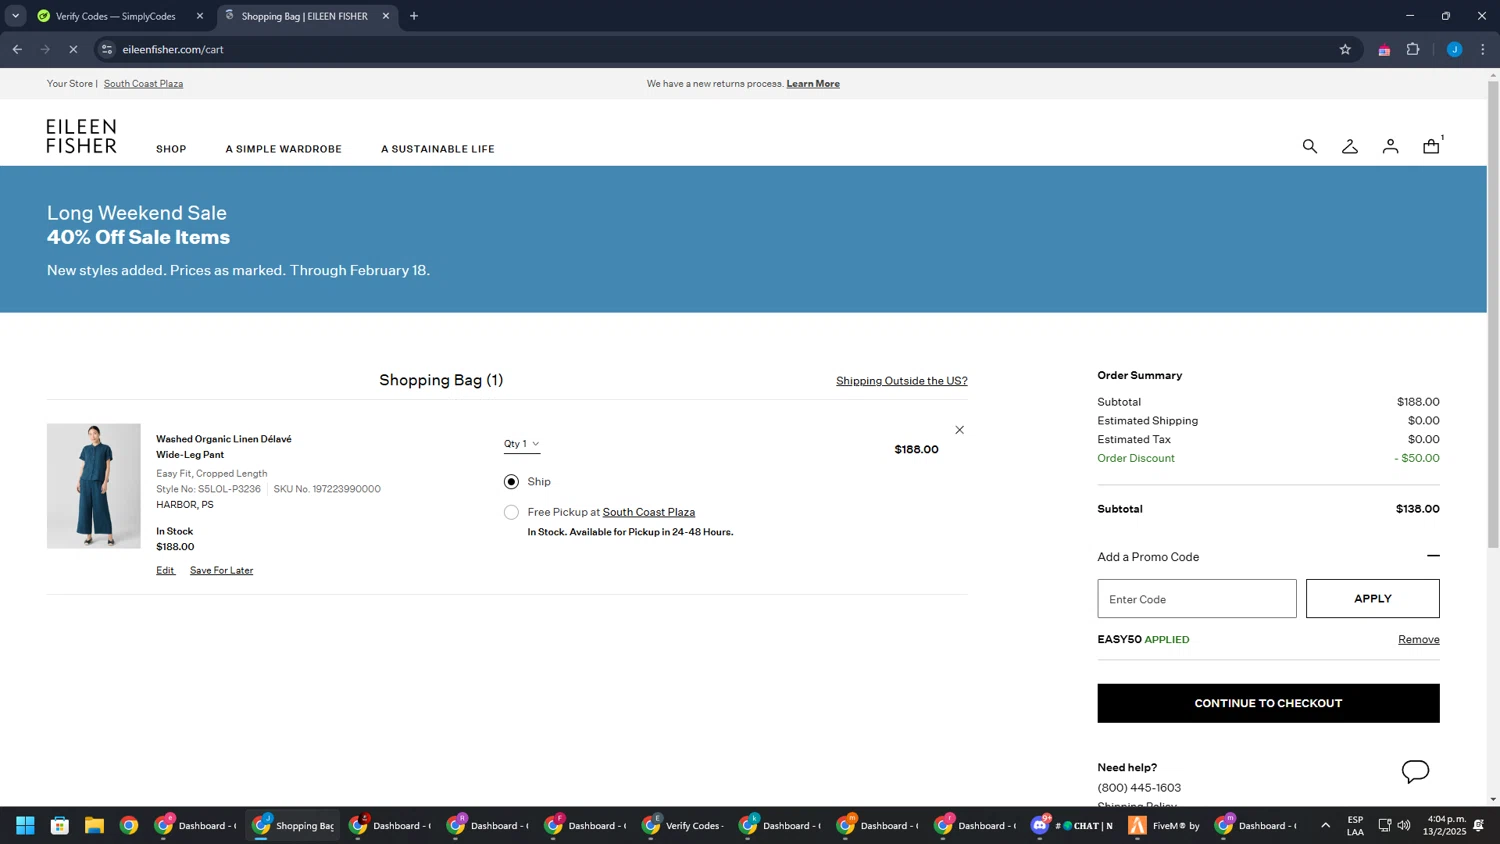Open the tab search dropdown
Screen dimensions: 1500x844
[15, 16]
